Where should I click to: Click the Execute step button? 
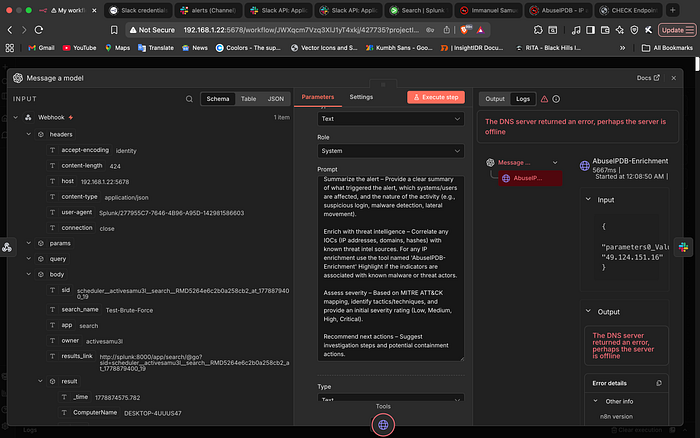(436, 97)
